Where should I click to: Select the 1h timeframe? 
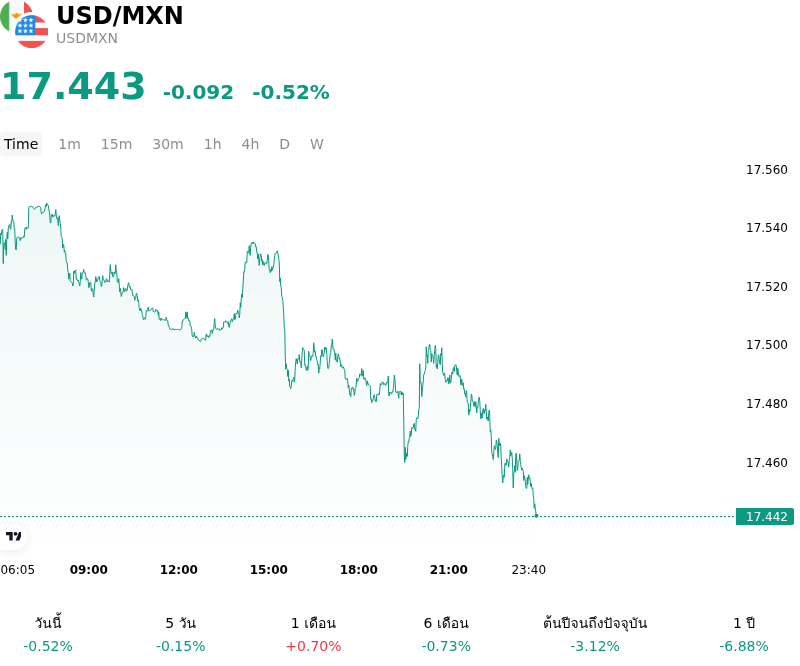(x=213, y=144)
